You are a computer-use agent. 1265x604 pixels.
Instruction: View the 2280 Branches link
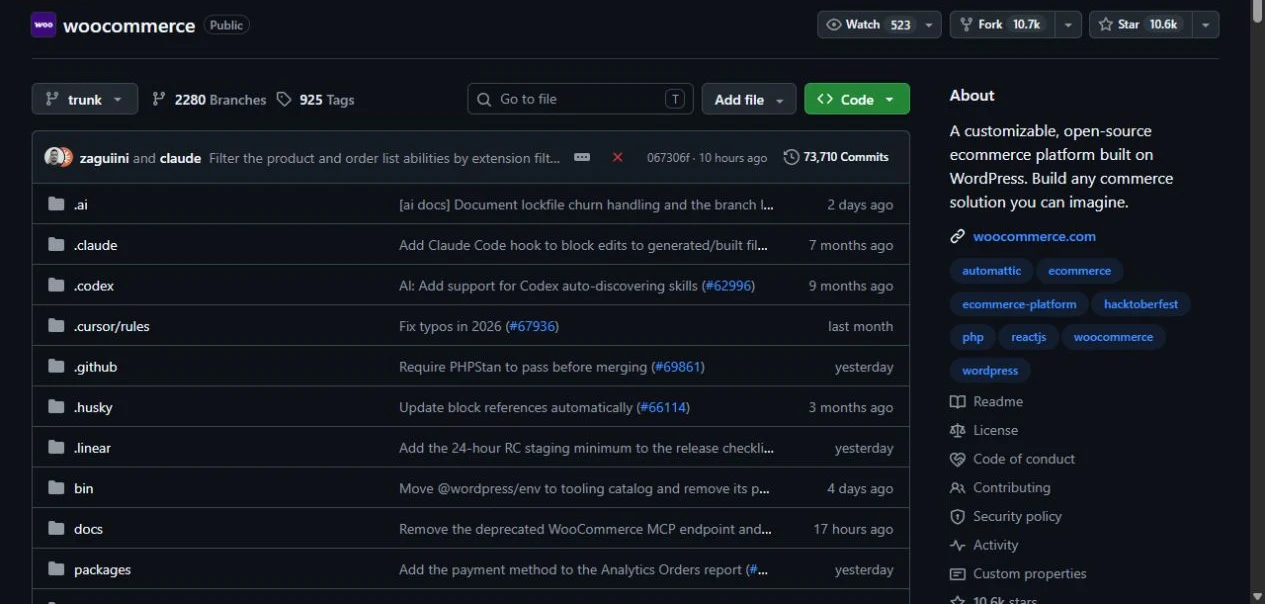[x=209, y=99]
